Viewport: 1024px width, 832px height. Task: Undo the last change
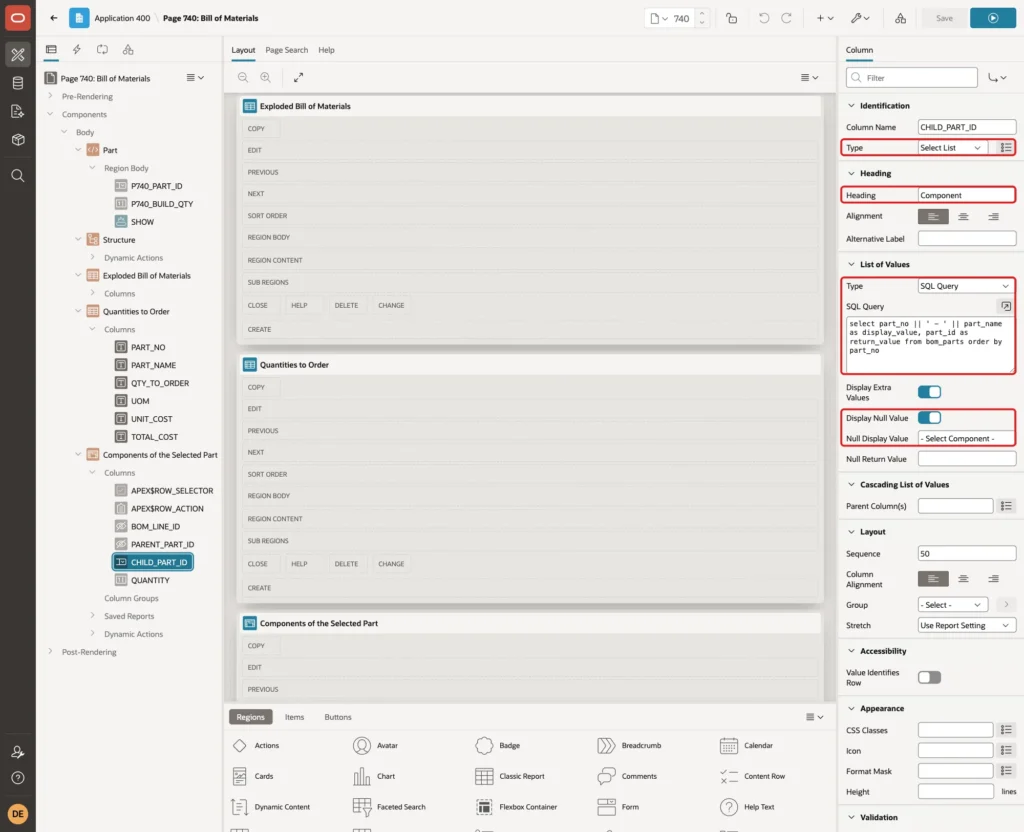[764, 18]
